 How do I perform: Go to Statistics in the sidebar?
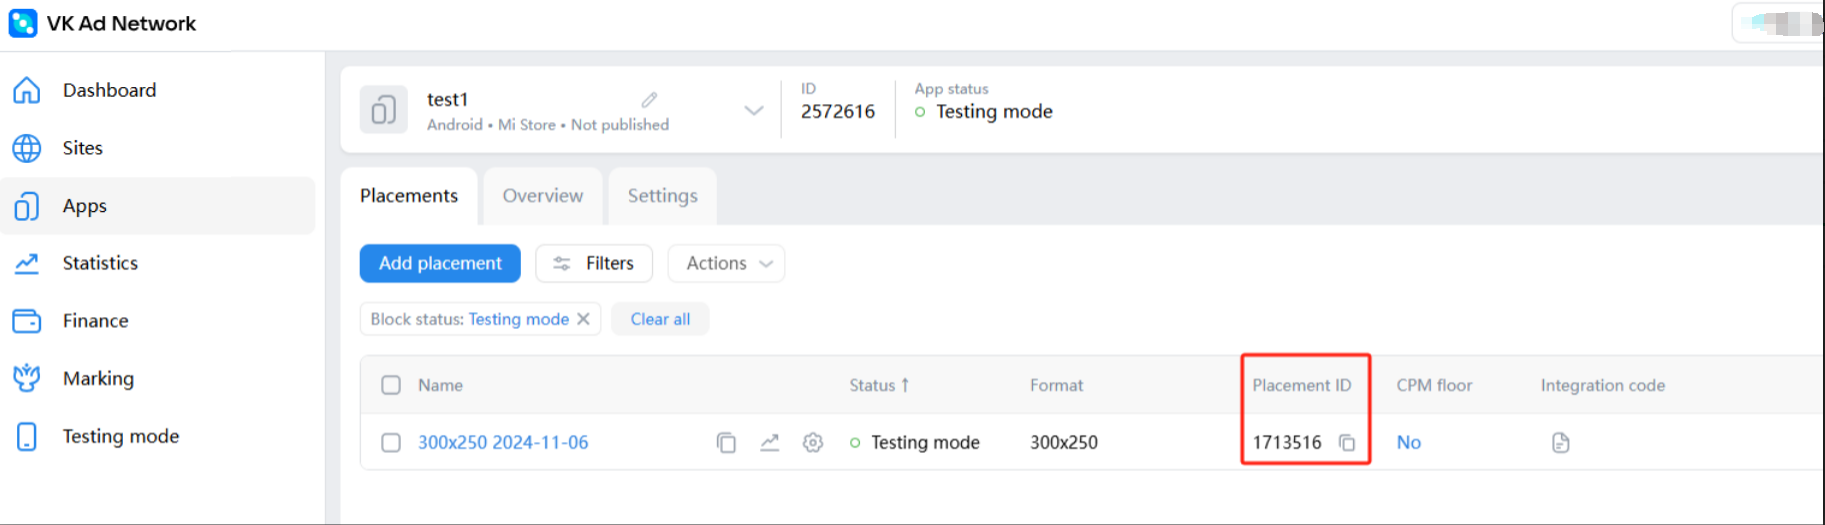[100, 263]
